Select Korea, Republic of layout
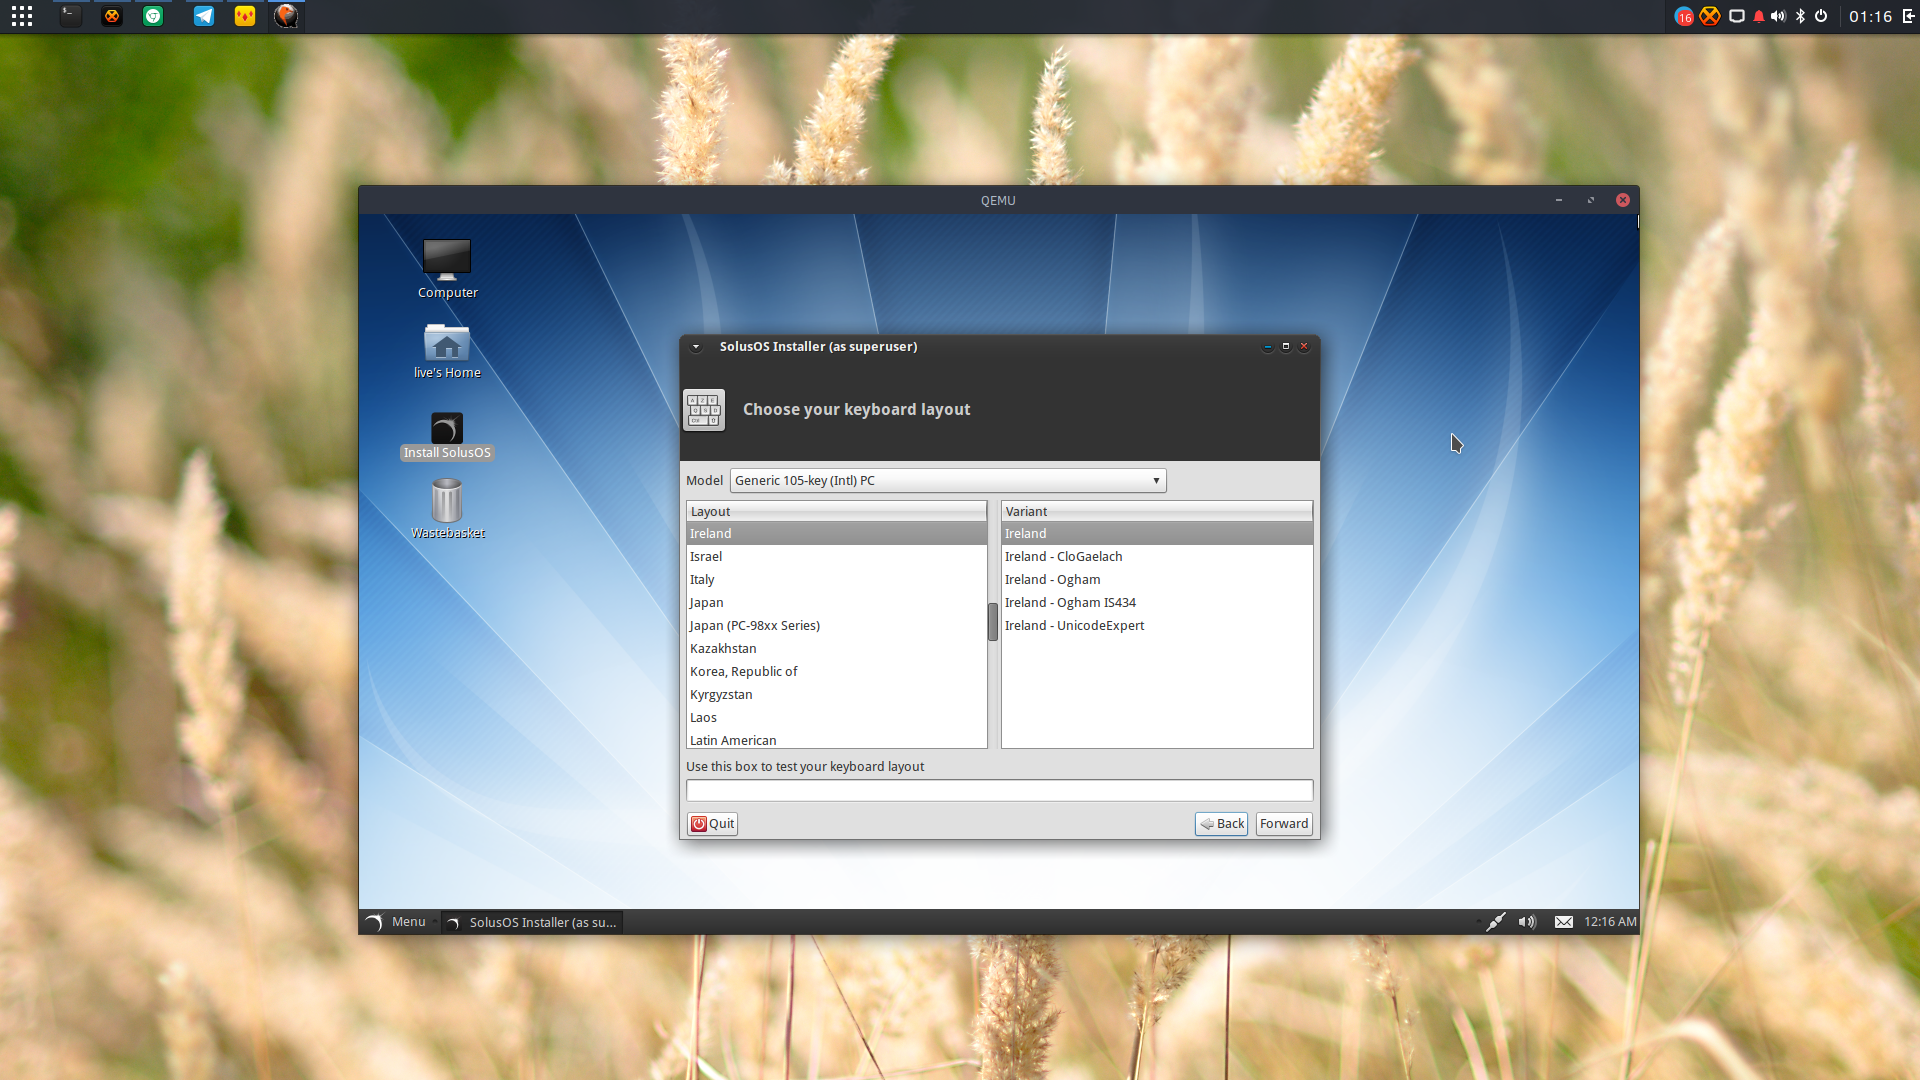Screen dimensions: 1920x1080 coord(836,672)
